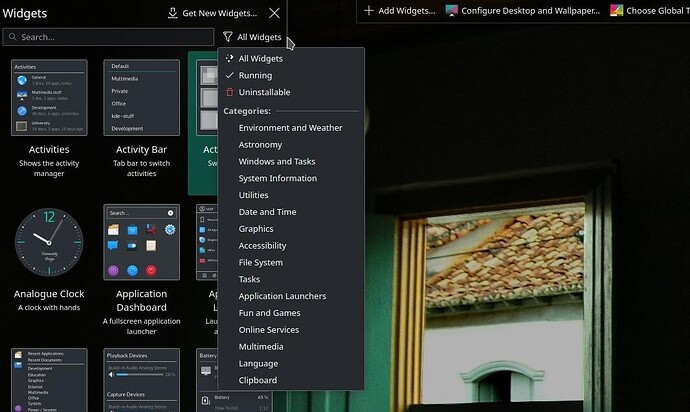Click the Uninstallable trash icon
This screenshot has height=412, width=690.
229,92
